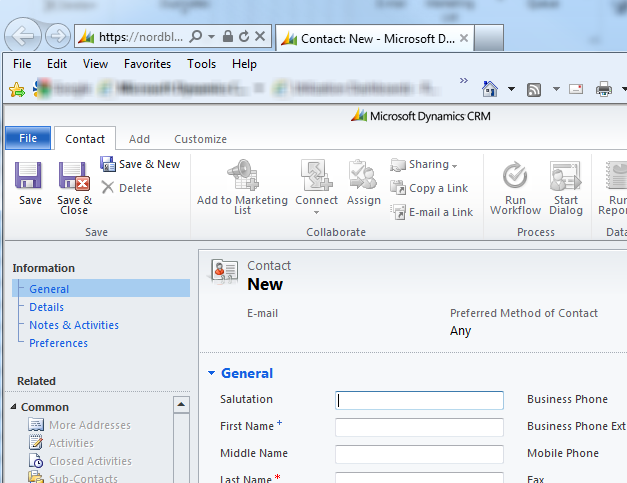Open the Home button dropdown arrow
Image resolution: width=627 pixels, height=483 pixels.
pos(511,89)
